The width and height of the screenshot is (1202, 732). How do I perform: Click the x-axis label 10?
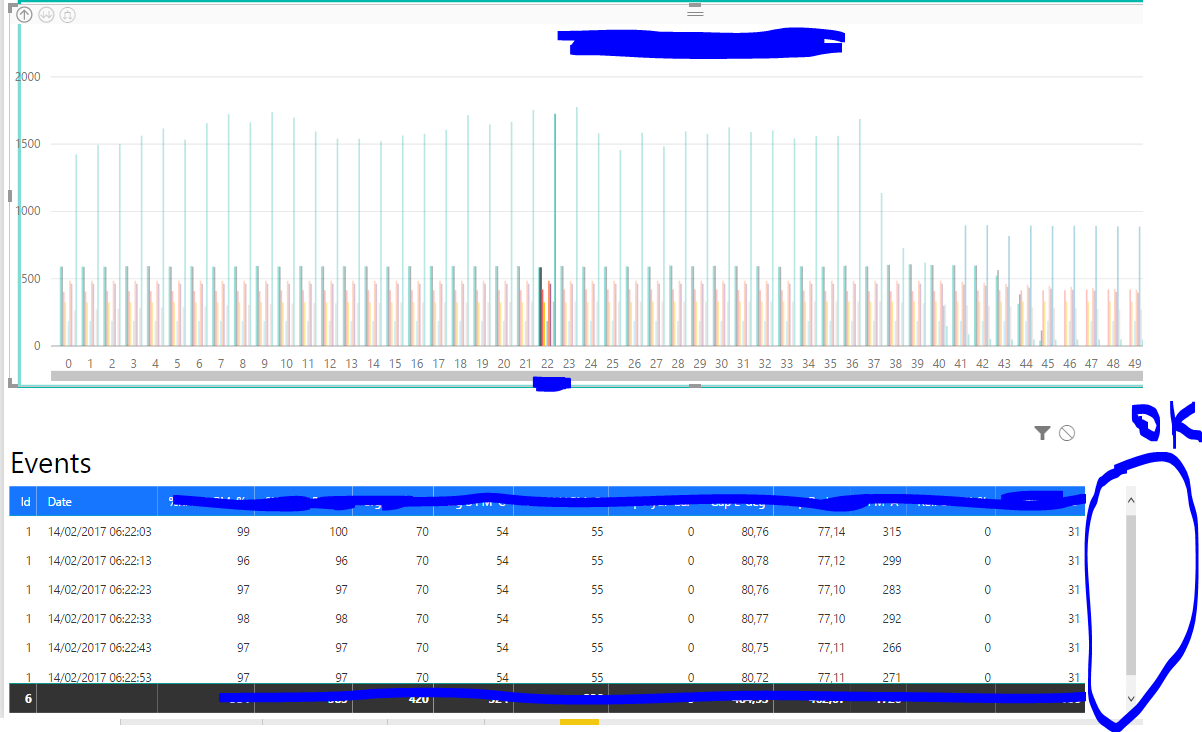click(x=286, y=363)
